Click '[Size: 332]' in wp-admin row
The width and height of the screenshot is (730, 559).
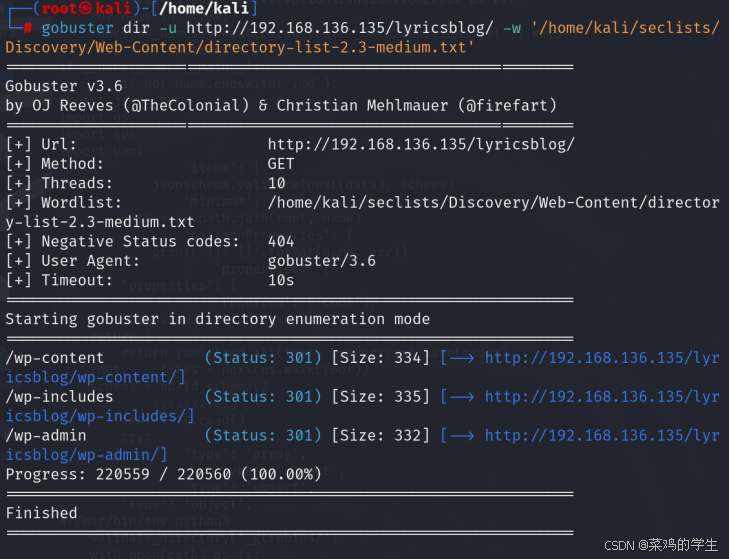click(x=380, y=436)
